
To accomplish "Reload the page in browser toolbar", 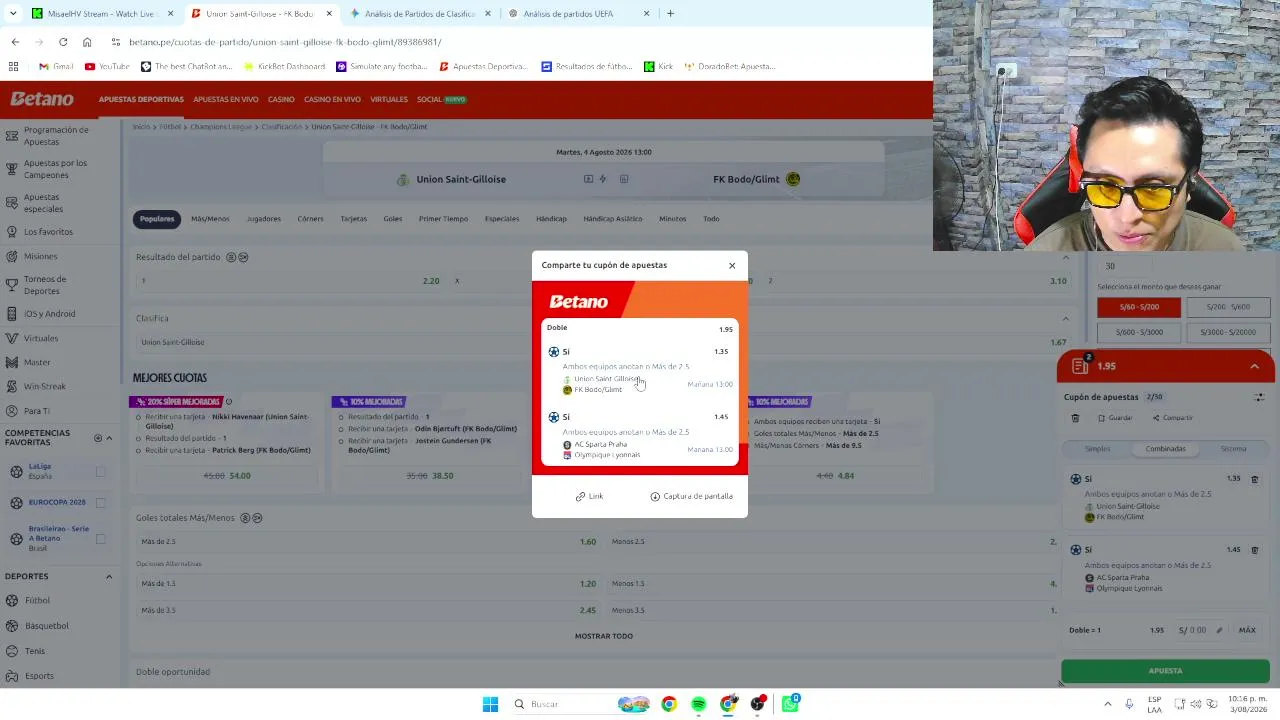I will (63, 42).
